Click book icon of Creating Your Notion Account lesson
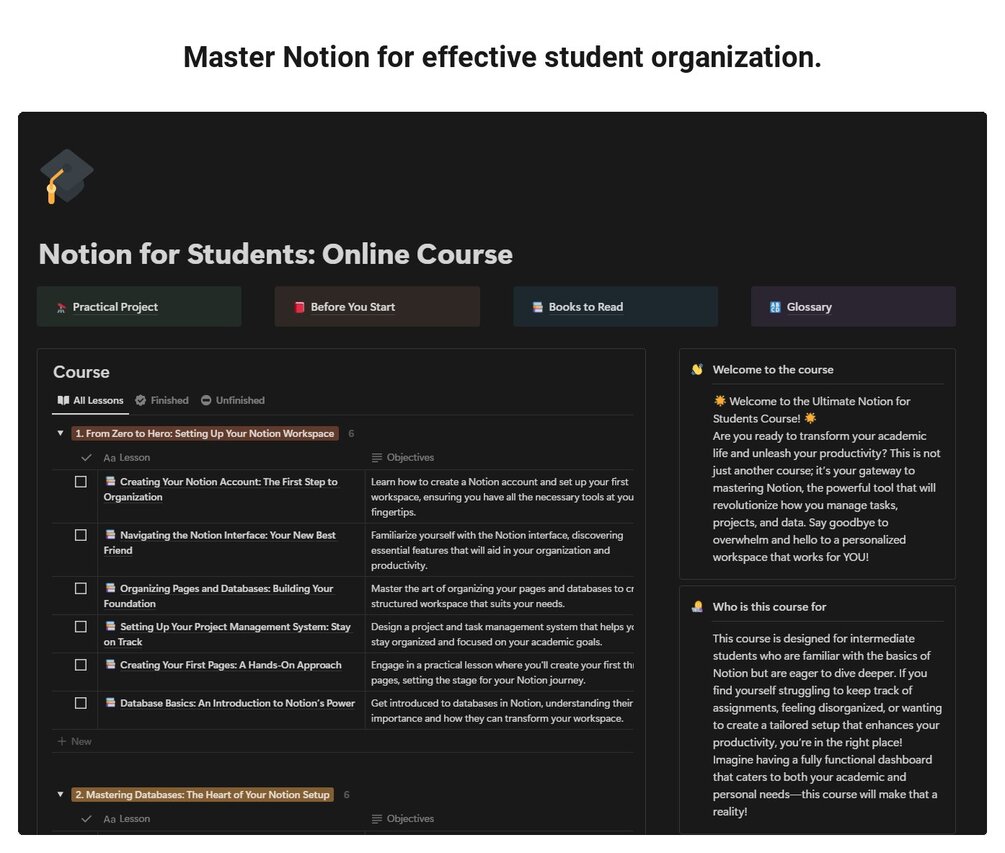1005x853 pixels. [x=110, y=481]
